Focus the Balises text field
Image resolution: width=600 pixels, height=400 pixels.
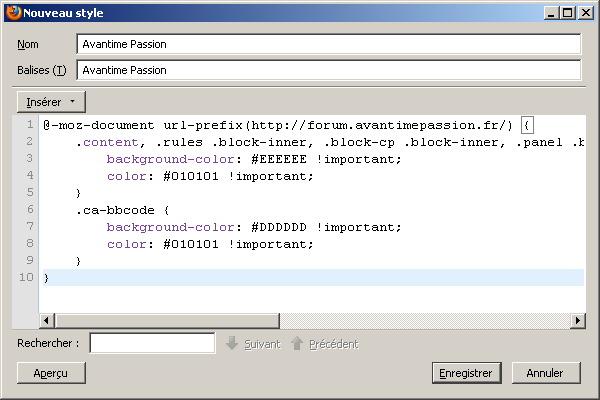pos(329,70)
